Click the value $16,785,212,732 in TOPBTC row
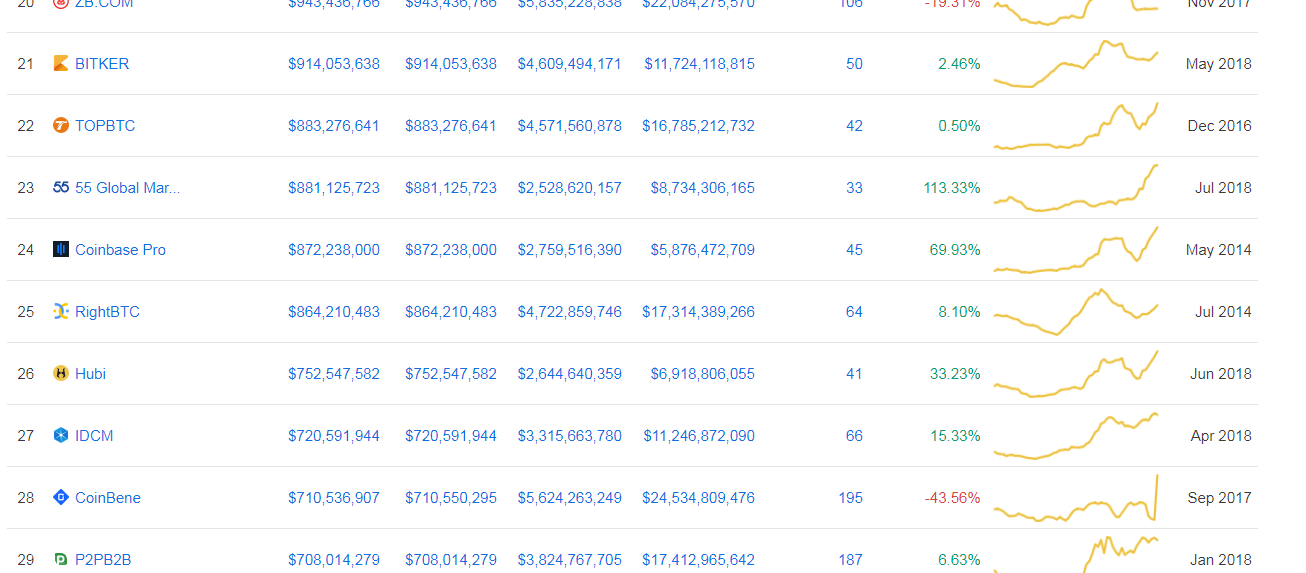Image resolution: width=1306 pixels, height=573 pixels. [x=699, y=126]
